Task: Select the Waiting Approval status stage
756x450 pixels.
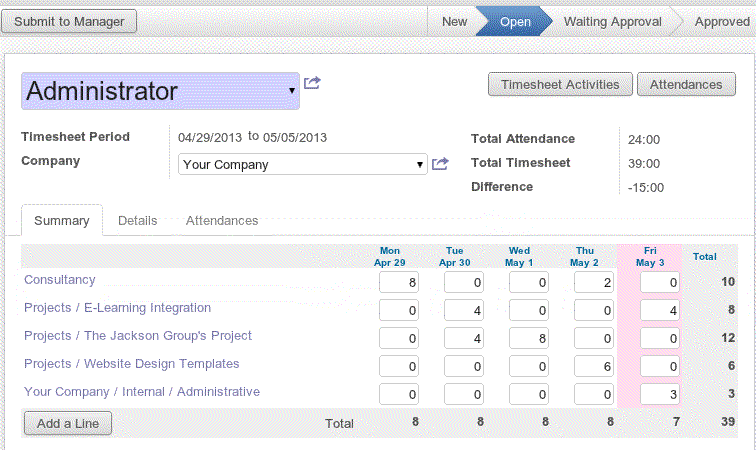Action: point(612,21)
